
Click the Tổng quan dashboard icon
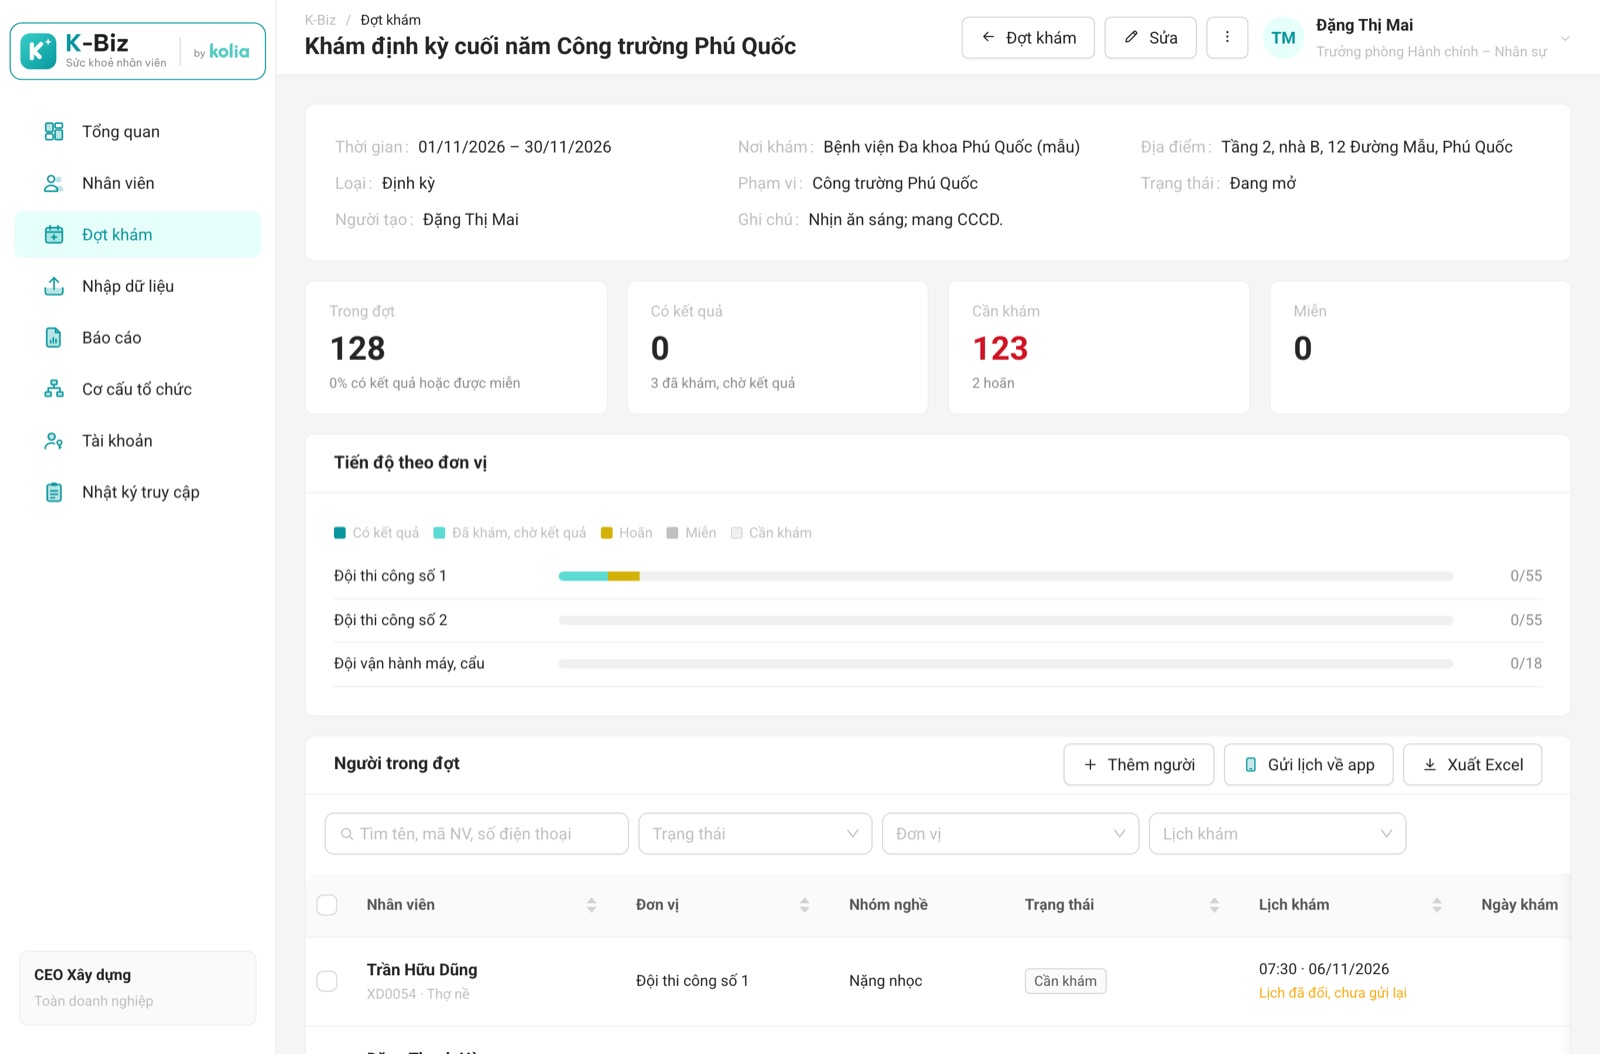(54, 131)
